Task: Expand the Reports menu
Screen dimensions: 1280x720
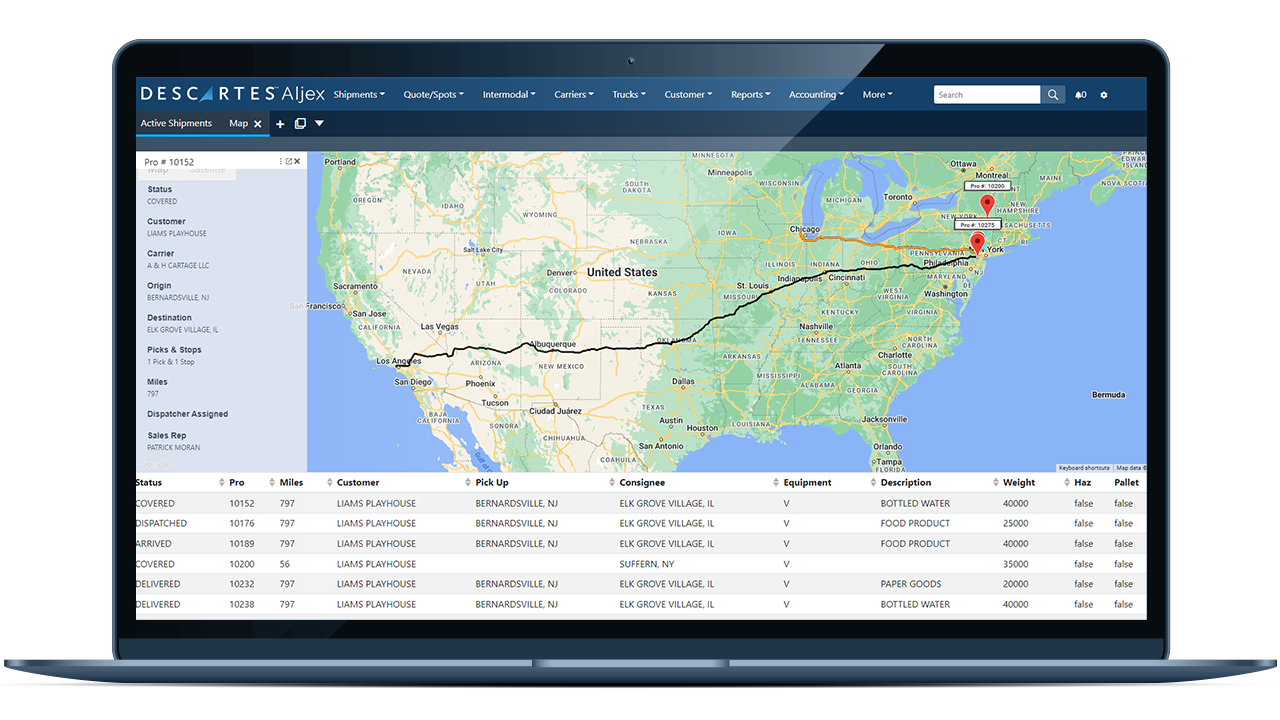Action: point(751,95)
